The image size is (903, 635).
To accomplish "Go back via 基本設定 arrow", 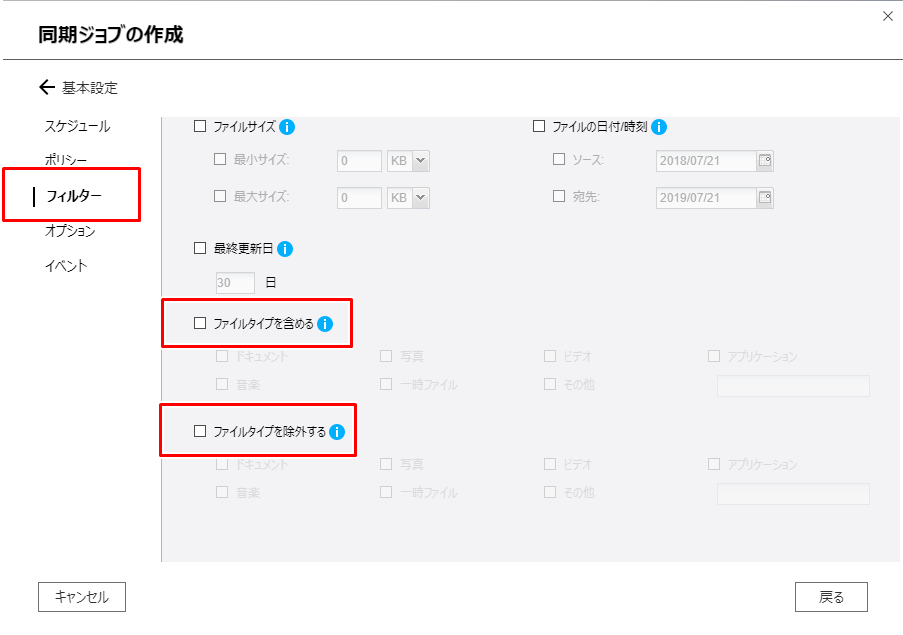I will [x=47, y=88].
